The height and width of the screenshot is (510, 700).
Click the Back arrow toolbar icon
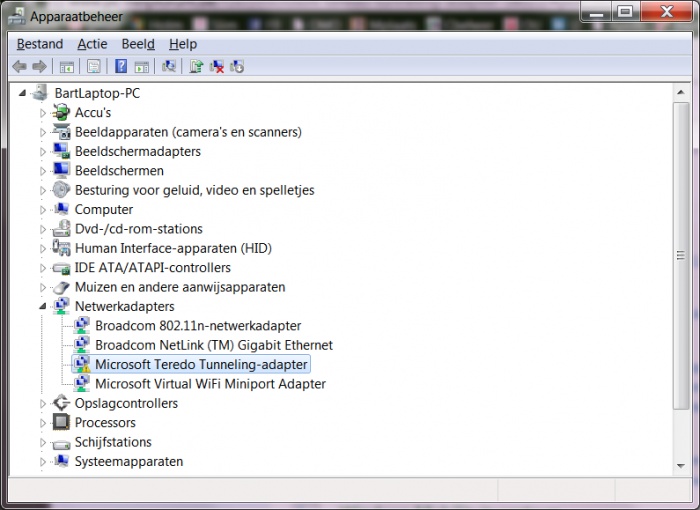click(x=19, y=67)
